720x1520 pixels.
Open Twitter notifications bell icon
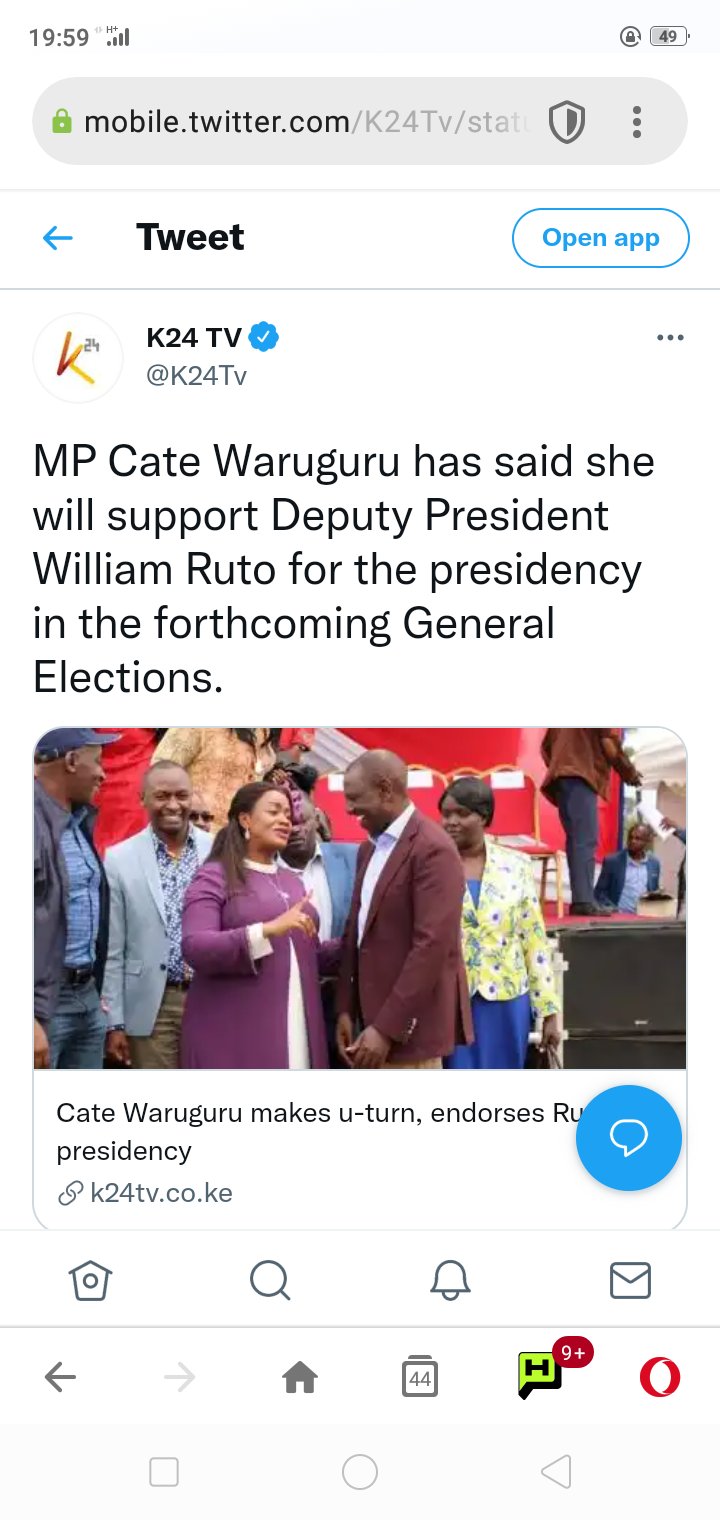point(450,1279)
